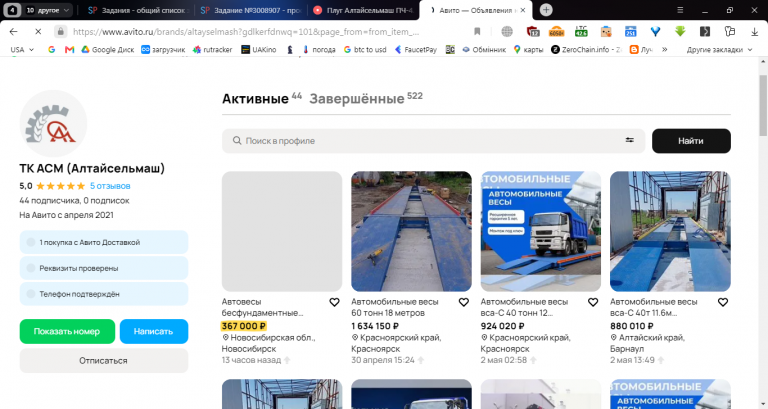The width and height of the screenshot is (768, 409).
Task: Bookmark this Avito page
Action: pos(477,32)
